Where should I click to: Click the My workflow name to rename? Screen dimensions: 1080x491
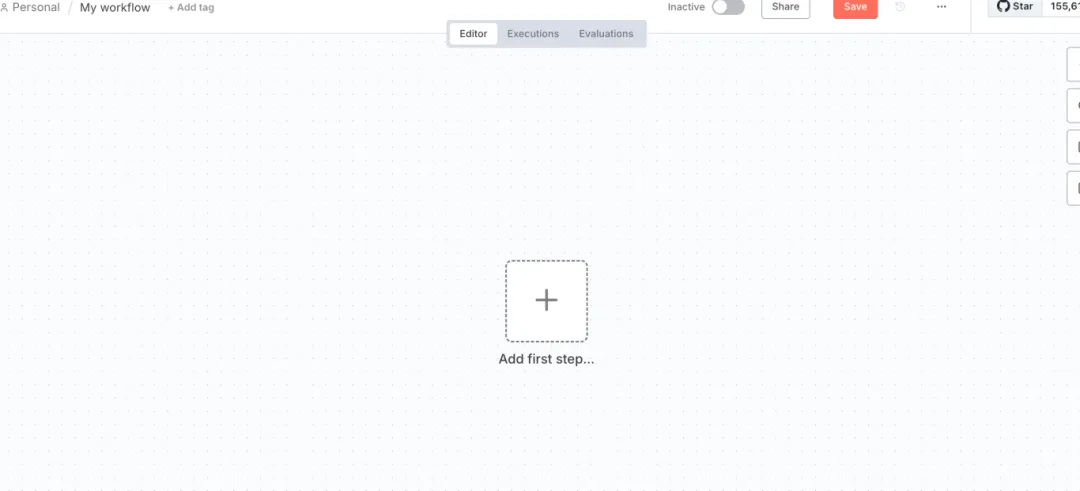coord(115,8)
